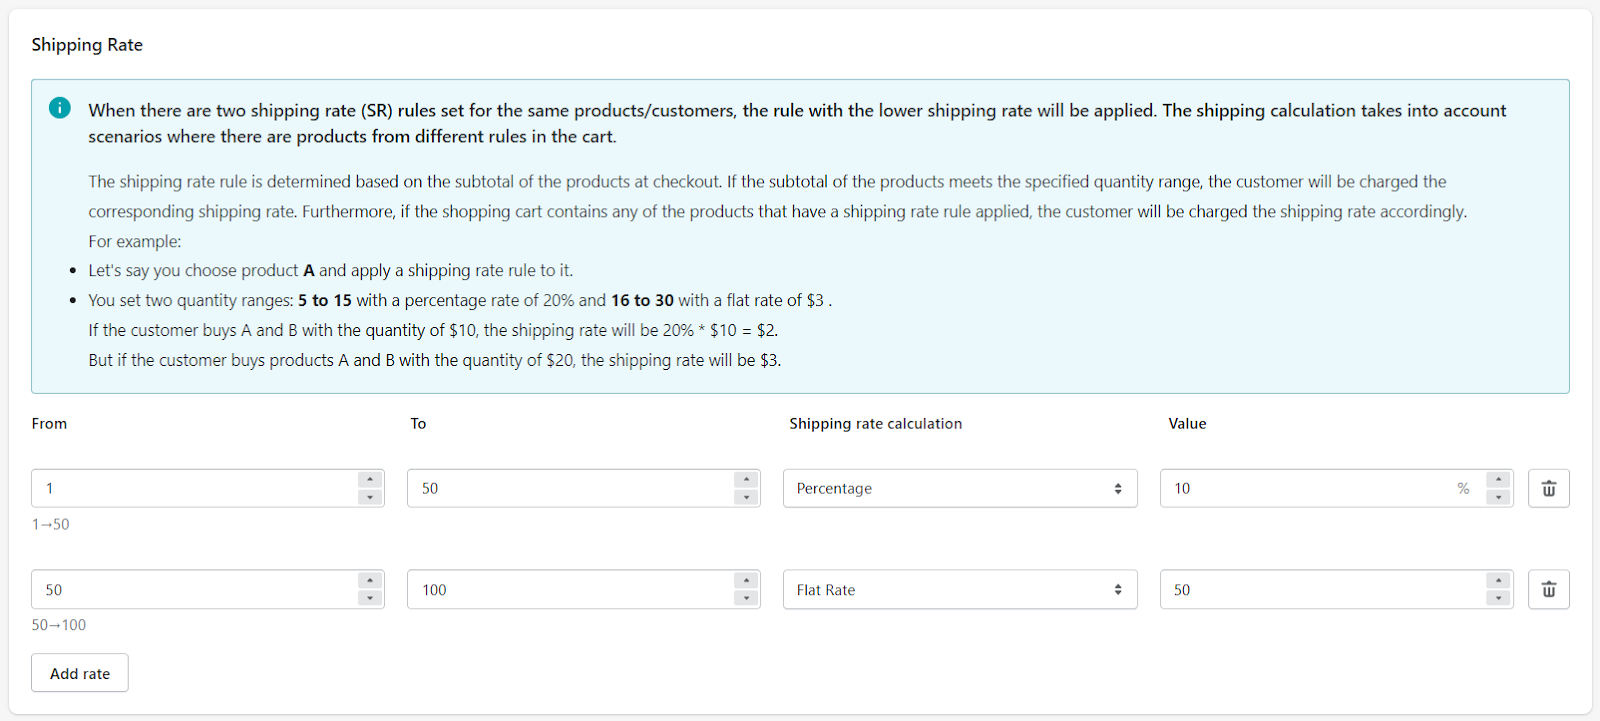Focus the first row From field containing 1
This screenshot has height=721, width=1600.
pos(195,488)
